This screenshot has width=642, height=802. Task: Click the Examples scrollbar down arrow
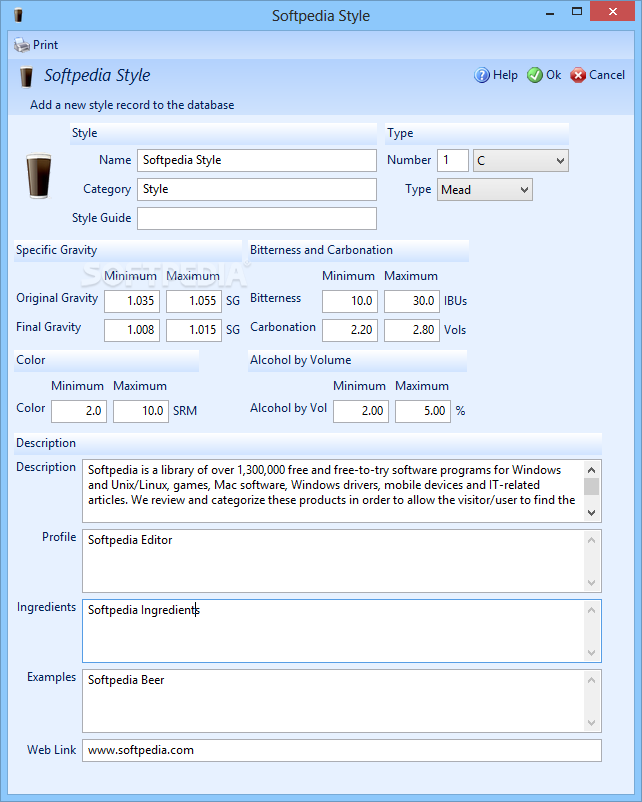592,723
